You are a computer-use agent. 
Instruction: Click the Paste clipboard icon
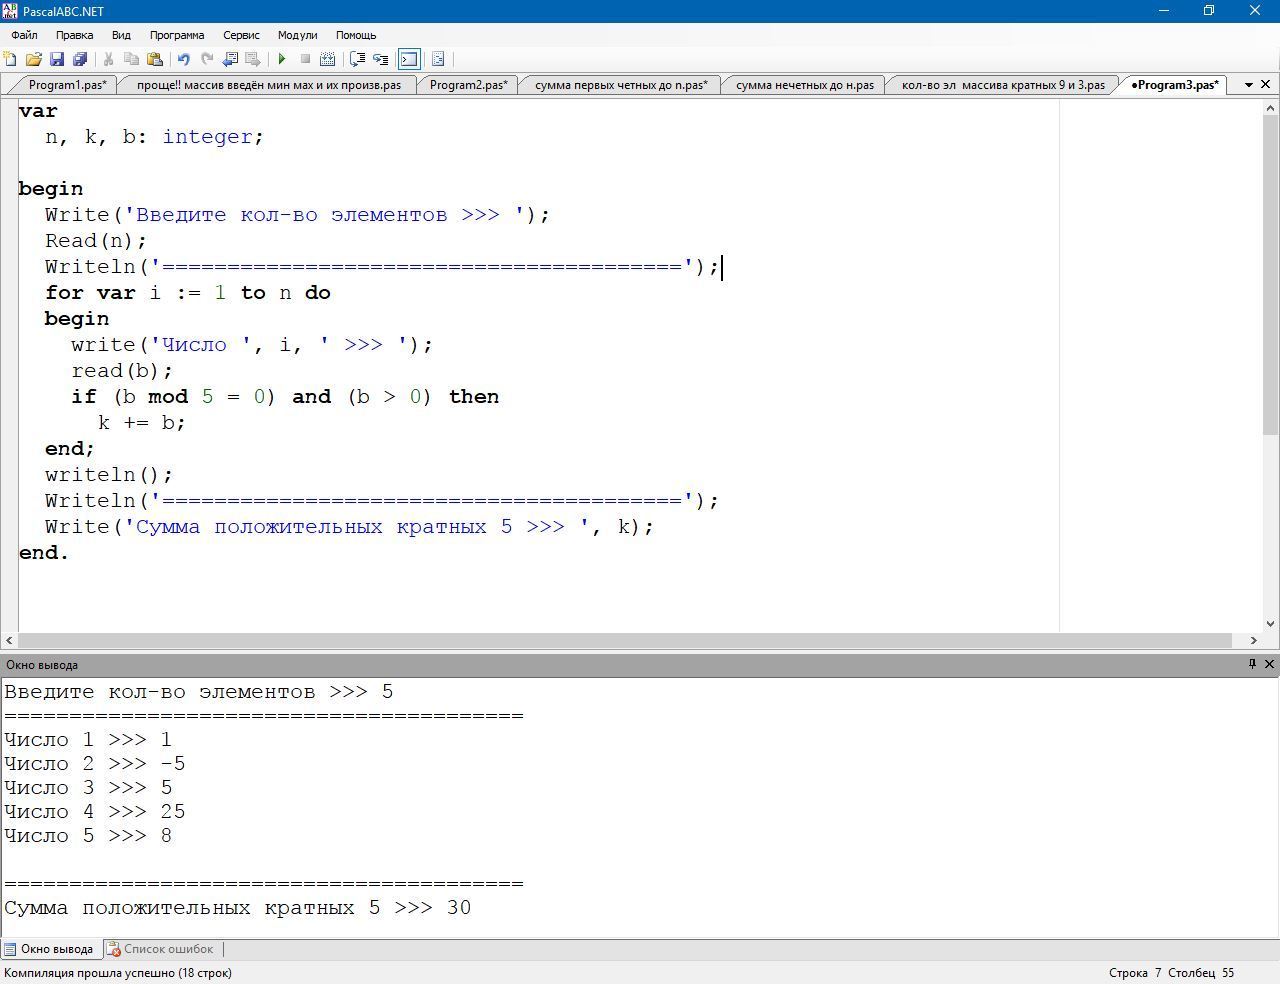(154, 59)
